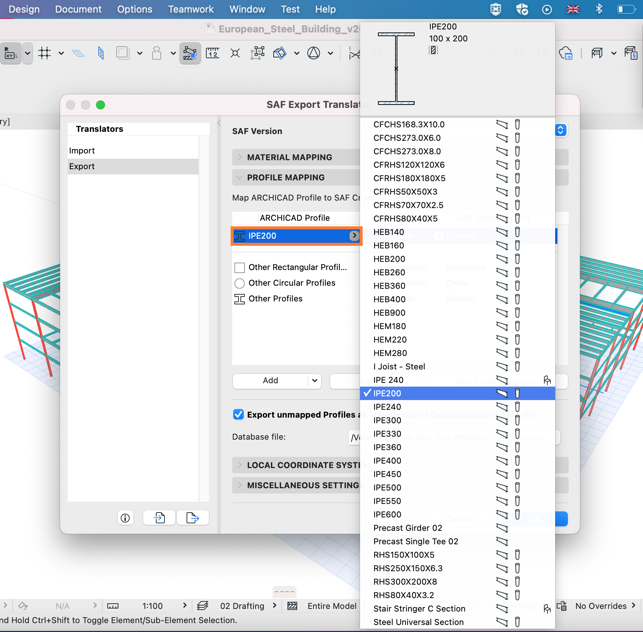
Task: Open the dropdown arrow beside the gravity icon
Action: 173,53
